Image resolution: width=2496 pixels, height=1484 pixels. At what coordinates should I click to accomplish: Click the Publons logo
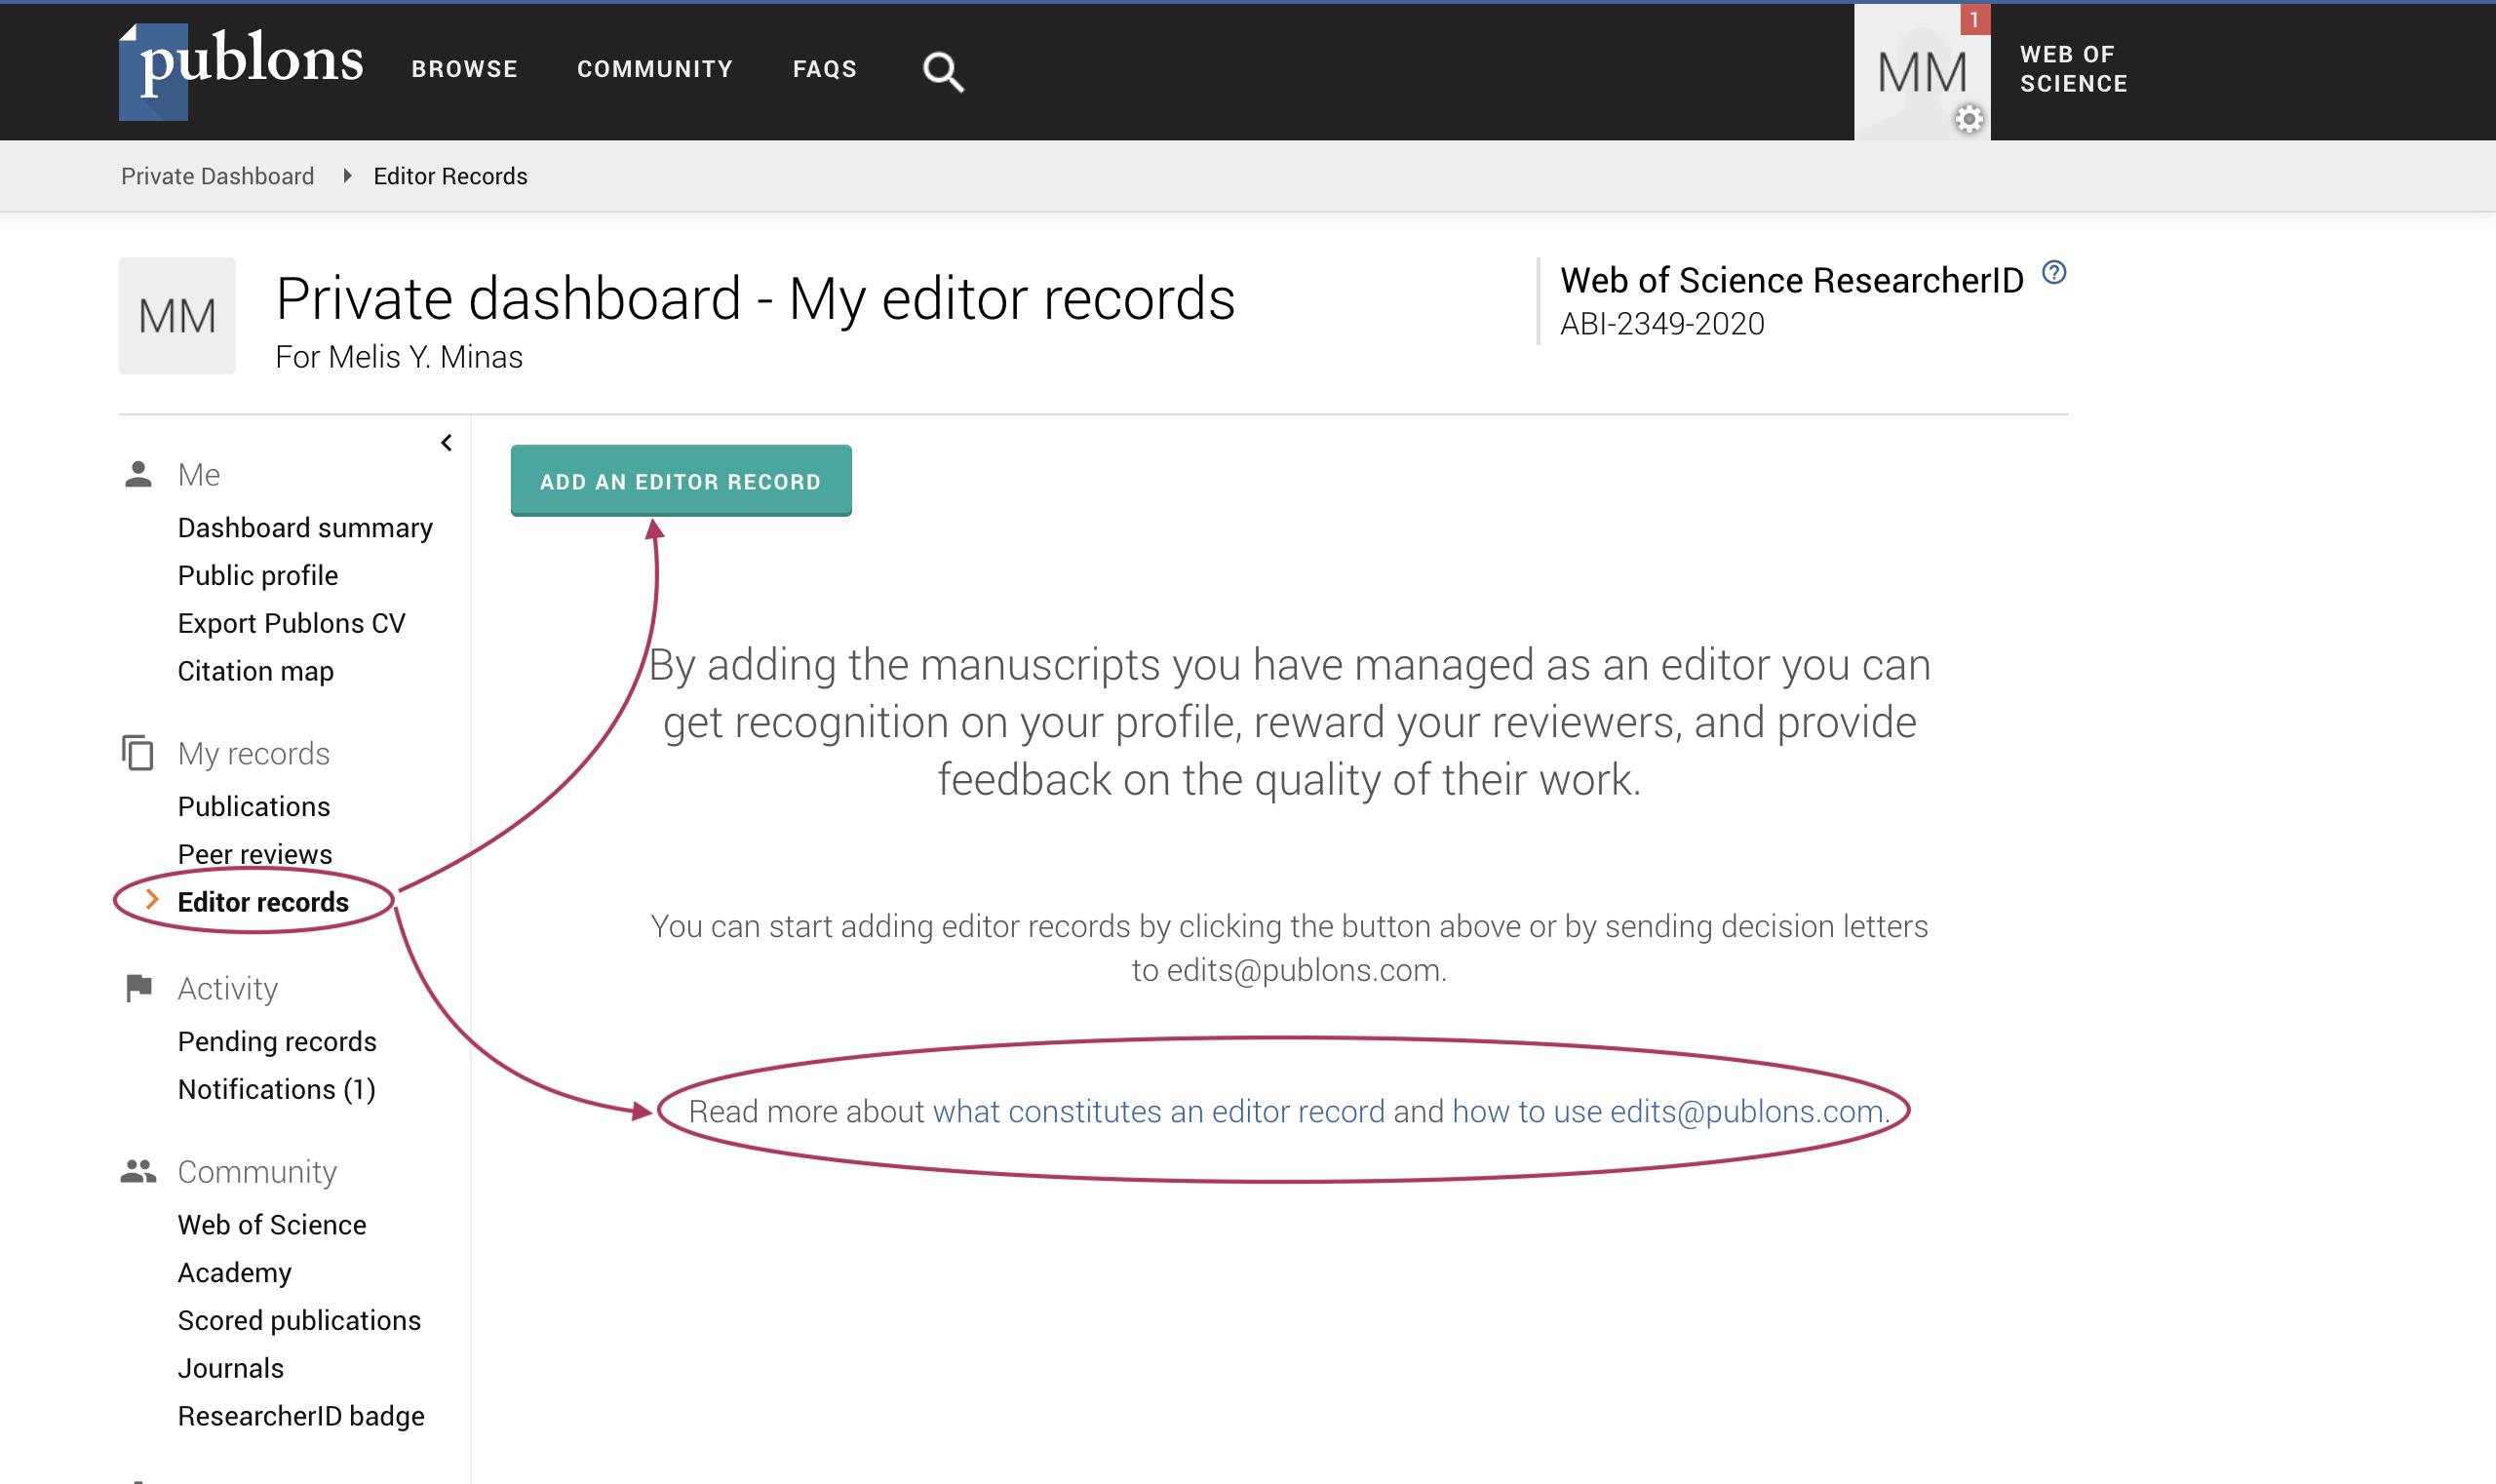pyautogui.click(x=241, y=70)
